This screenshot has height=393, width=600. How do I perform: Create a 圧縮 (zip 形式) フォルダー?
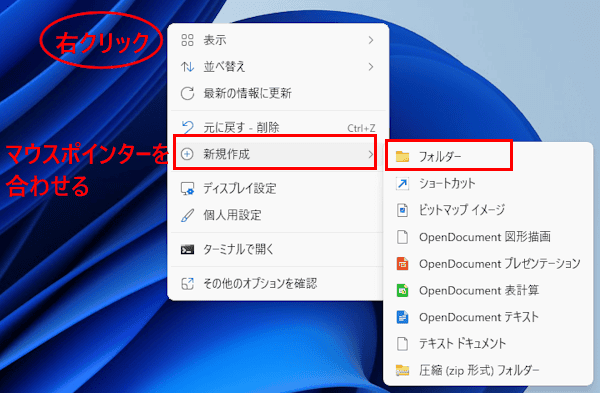point(488,370)
